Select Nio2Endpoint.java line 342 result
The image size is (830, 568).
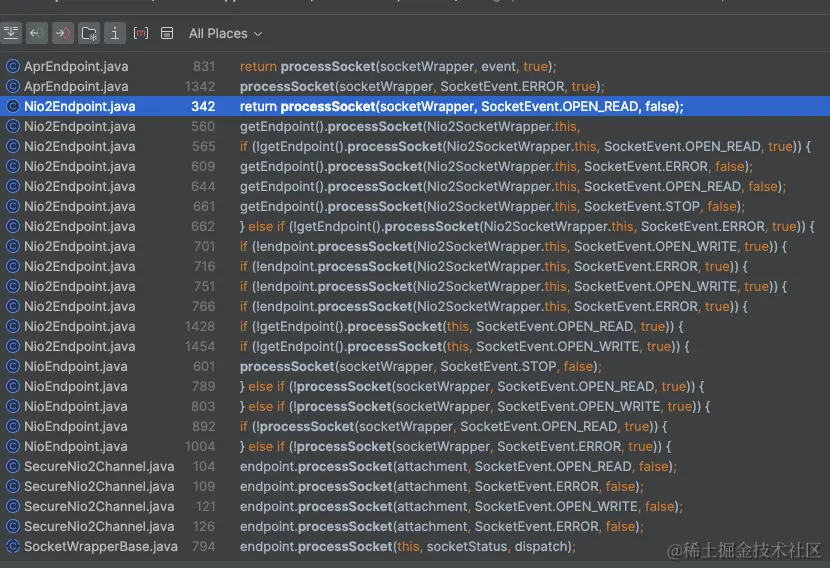pos(460,106)
